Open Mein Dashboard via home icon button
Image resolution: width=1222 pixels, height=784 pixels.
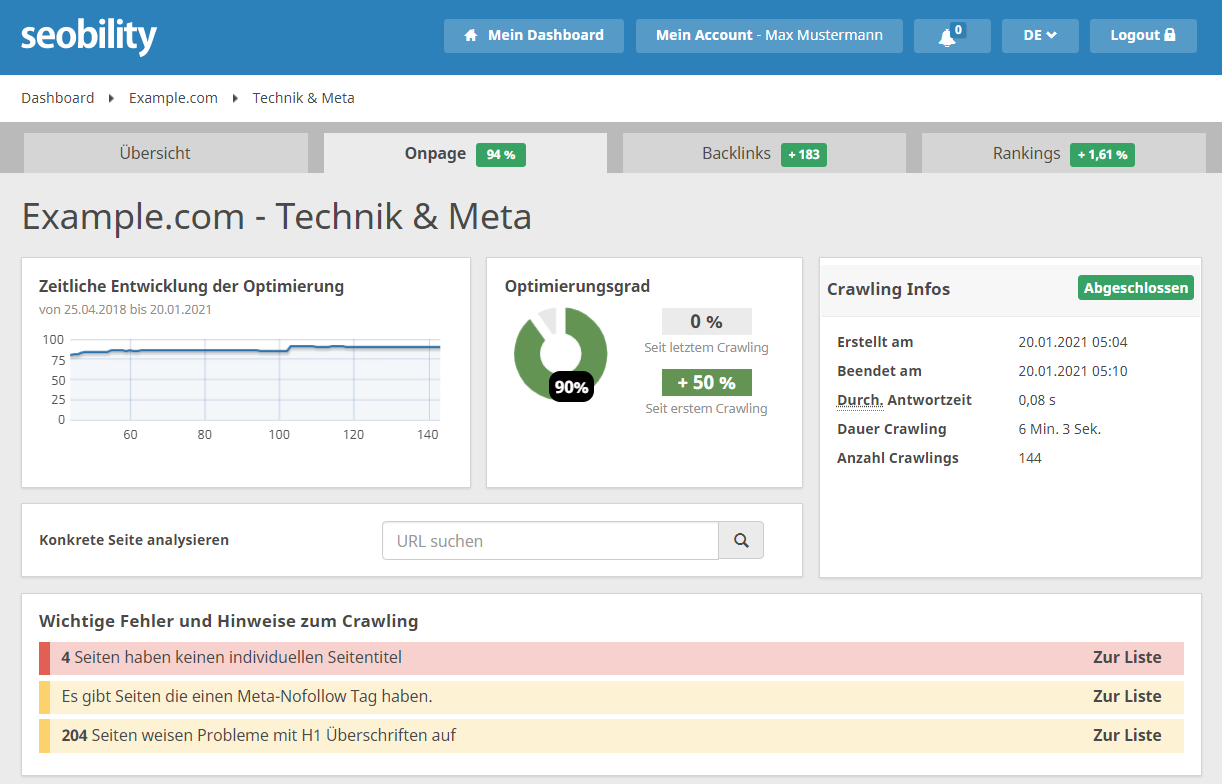pos(534,35)
